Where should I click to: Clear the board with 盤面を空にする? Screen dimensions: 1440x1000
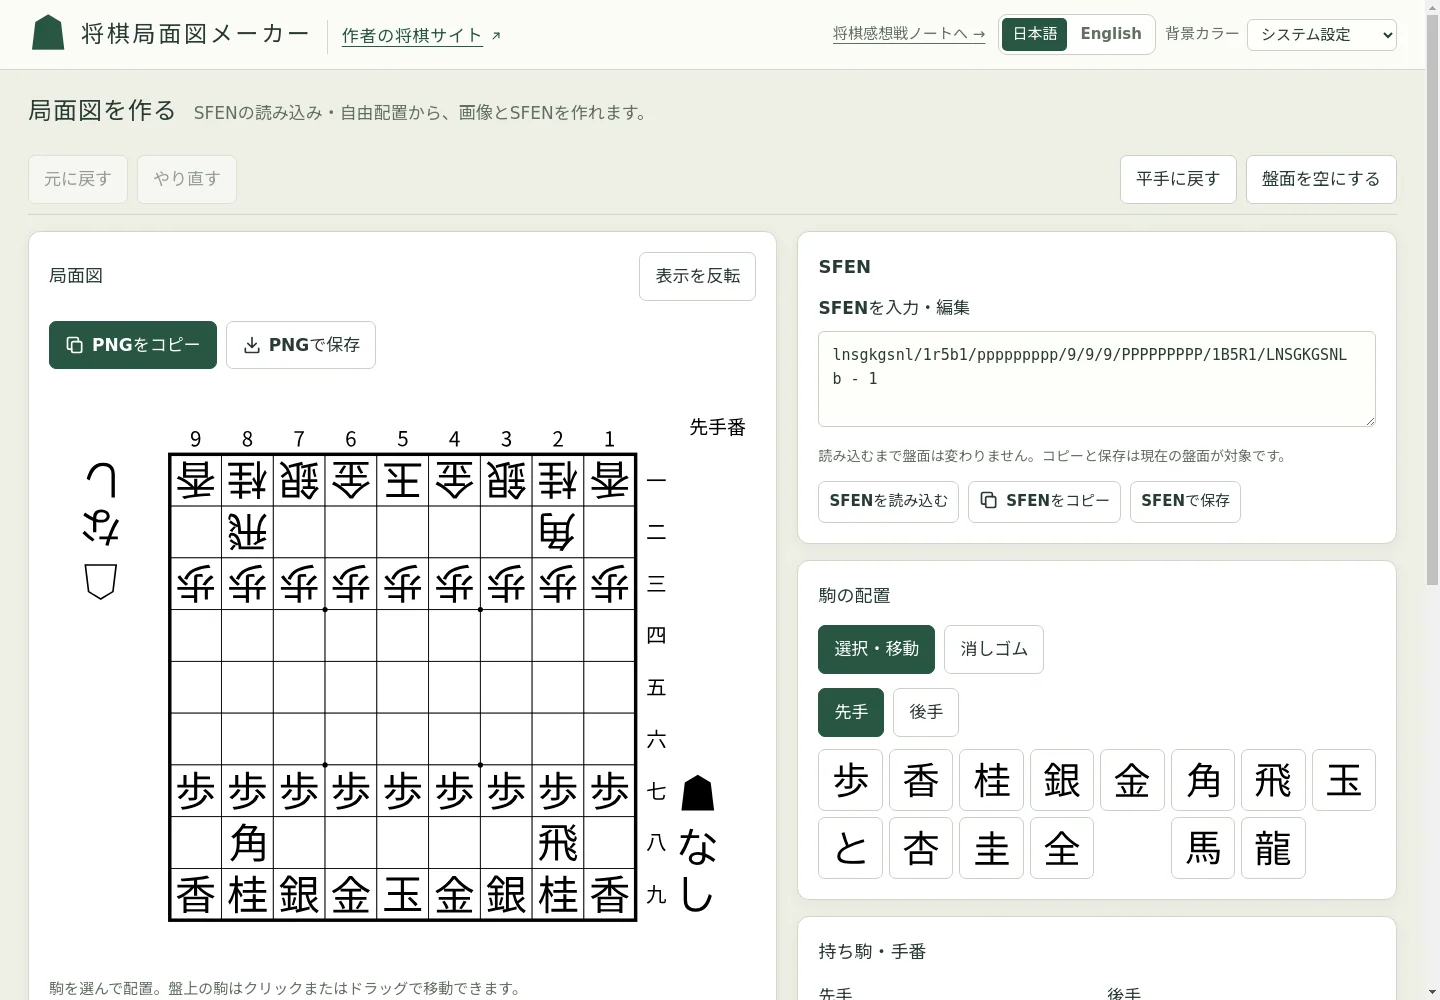pyautogui.click(x=1321, y=179)
